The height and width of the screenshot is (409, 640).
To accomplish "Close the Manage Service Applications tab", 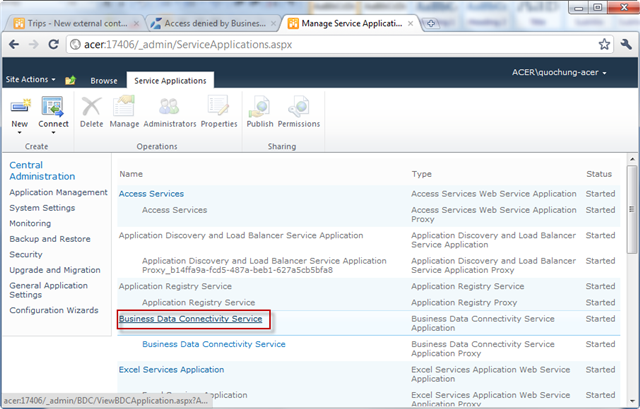I will [411, 24].
